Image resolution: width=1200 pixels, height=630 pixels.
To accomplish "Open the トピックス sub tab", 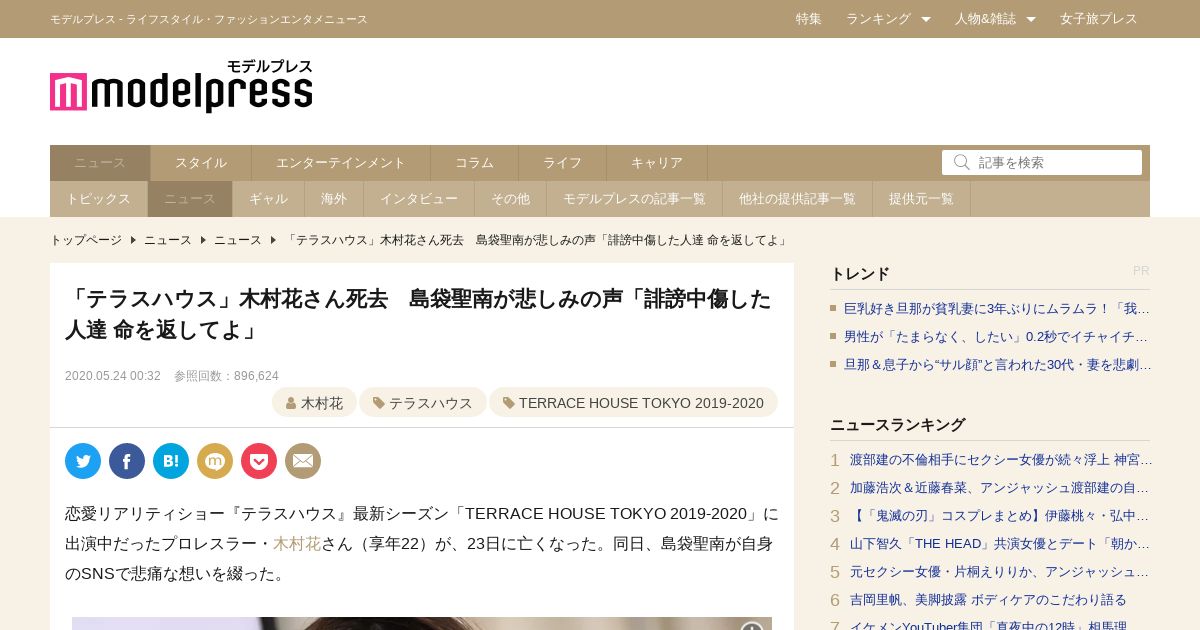I will coord(99,199).
